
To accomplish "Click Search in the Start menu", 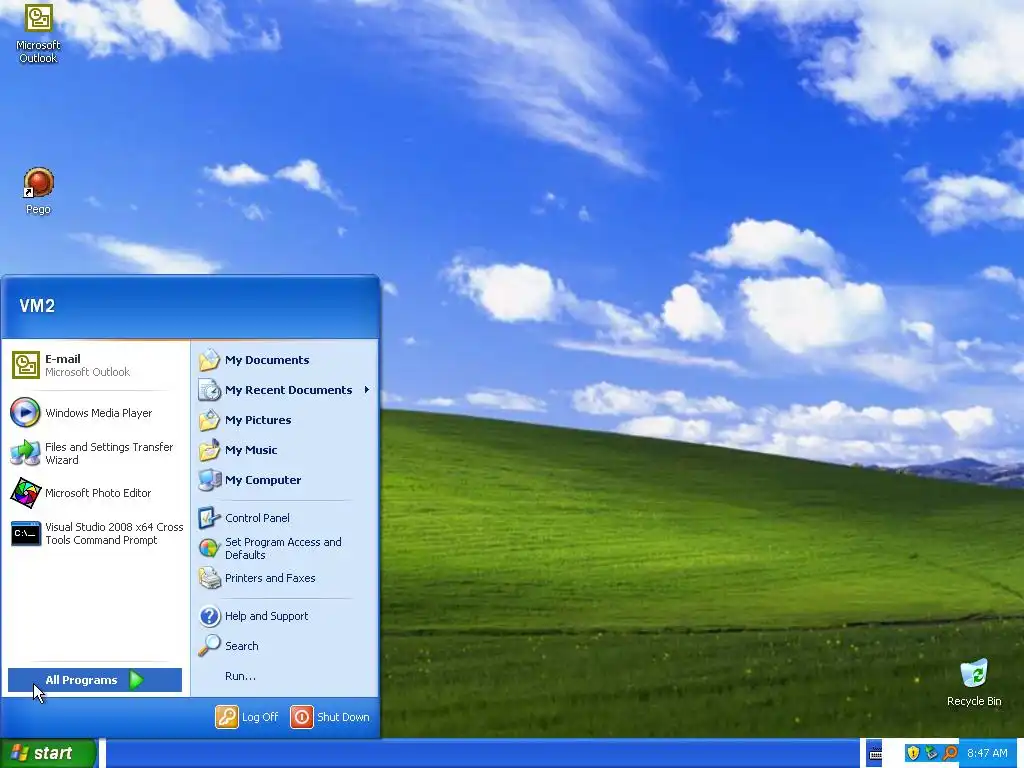I will click(285, 646).
